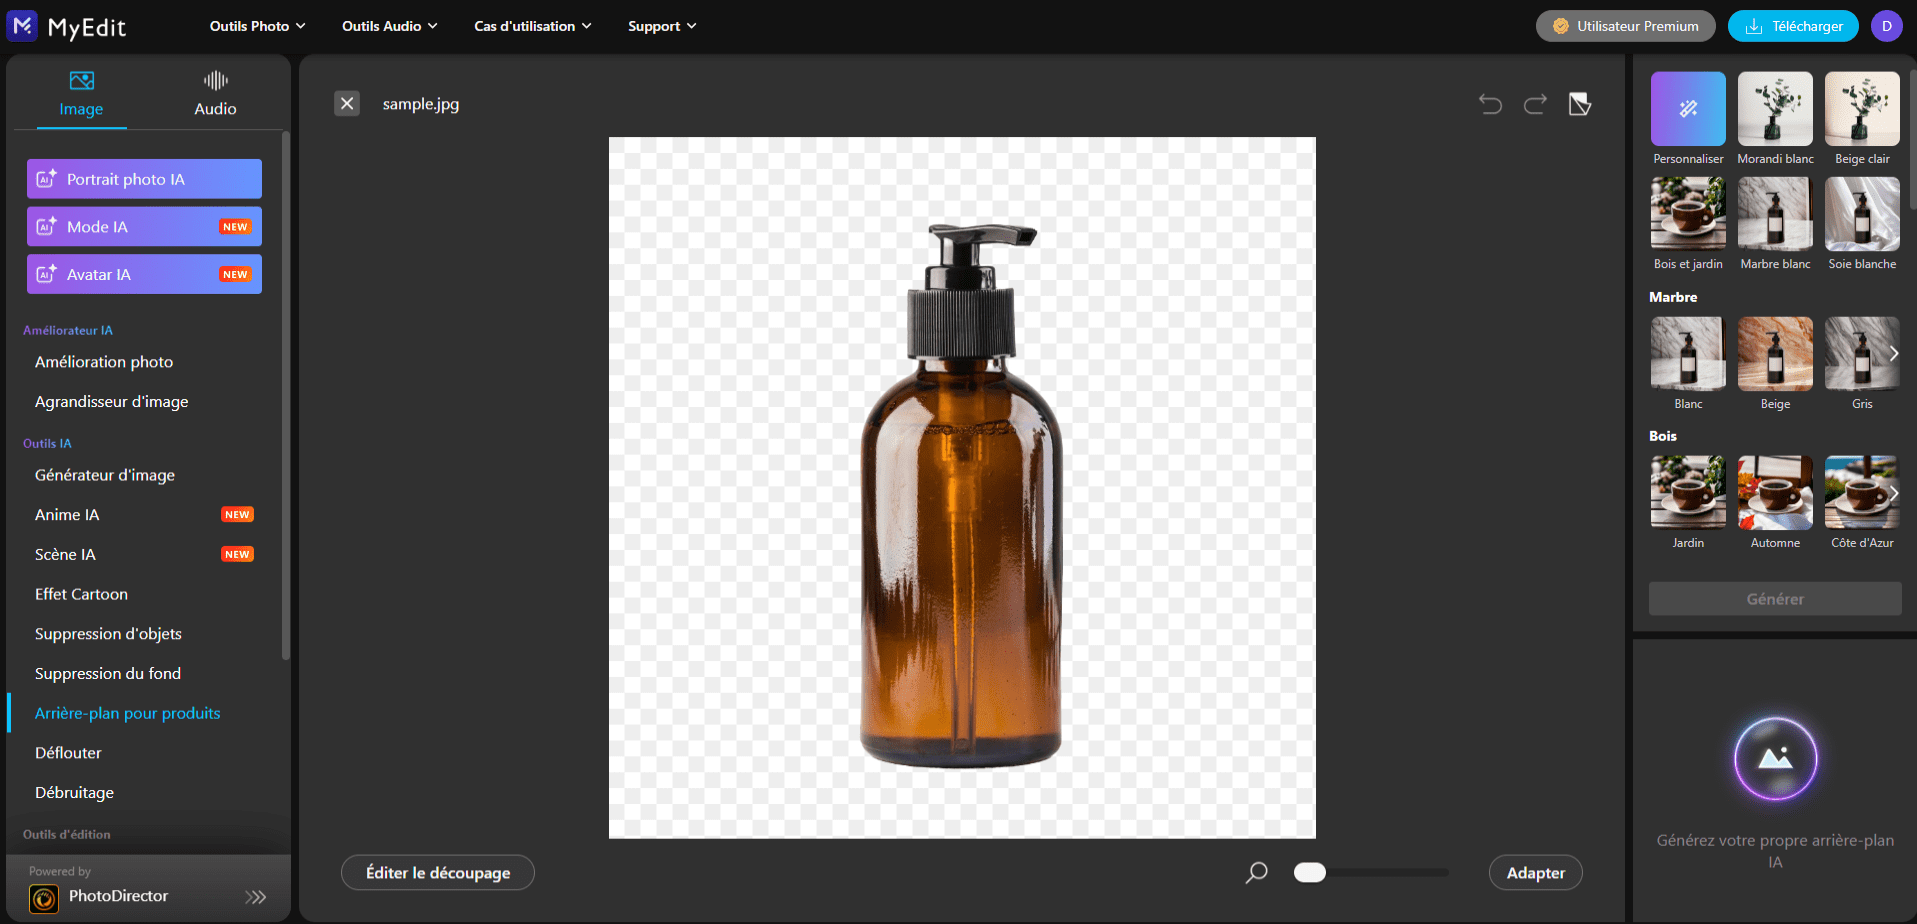Expand more Marbre backgrounds with the chevron
1917x924 pixels.
point(1894,353)
